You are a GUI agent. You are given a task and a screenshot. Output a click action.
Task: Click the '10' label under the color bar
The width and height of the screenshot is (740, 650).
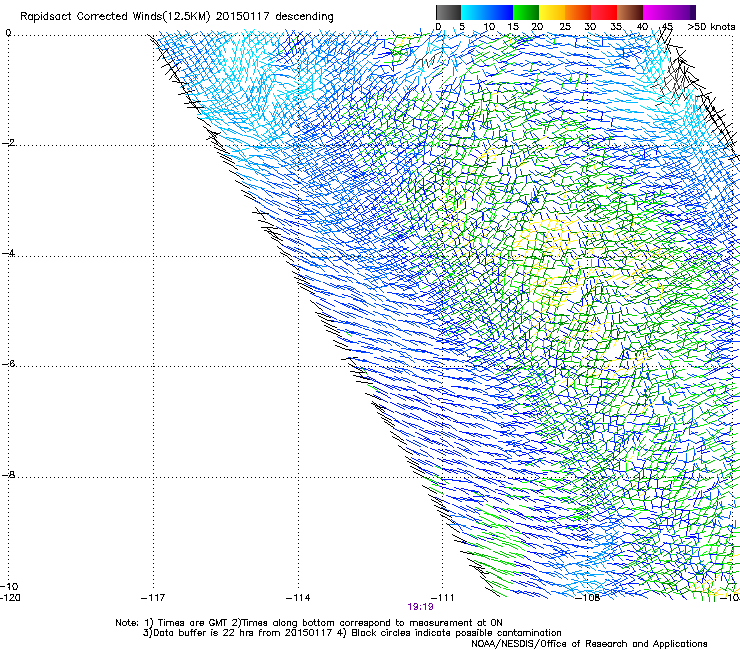[489, 27]
